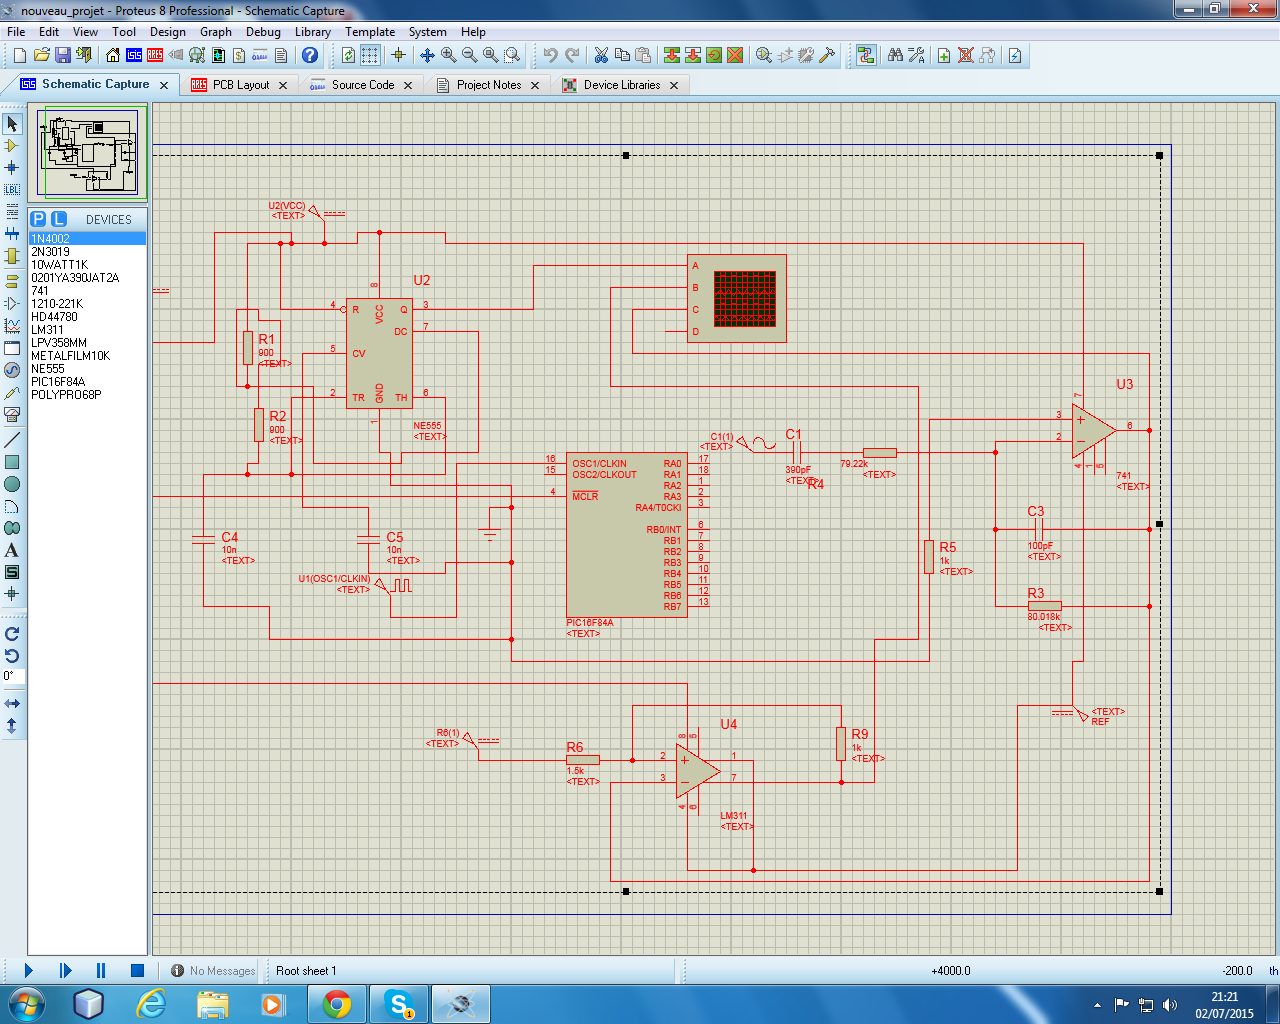Switch to the PCB Layout tab
The image size is (1280, 1024).
click(x=241, y=85)
